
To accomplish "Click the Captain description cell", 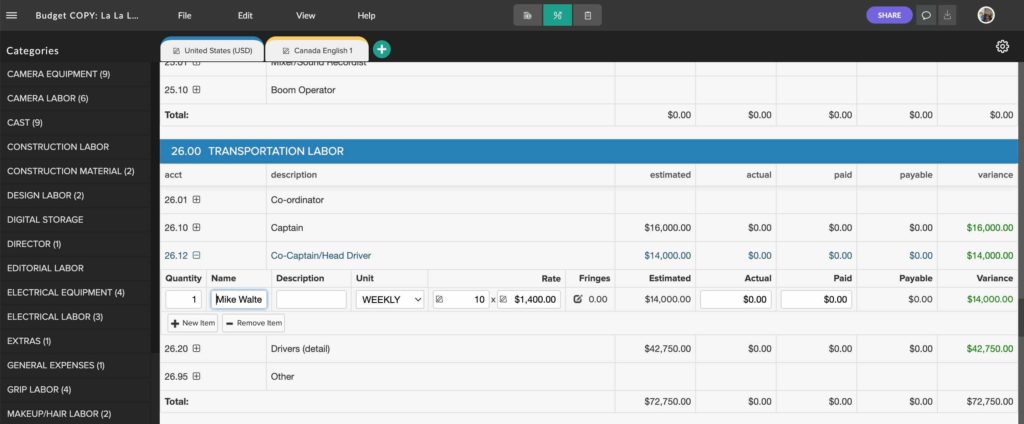I will [440, 227].
